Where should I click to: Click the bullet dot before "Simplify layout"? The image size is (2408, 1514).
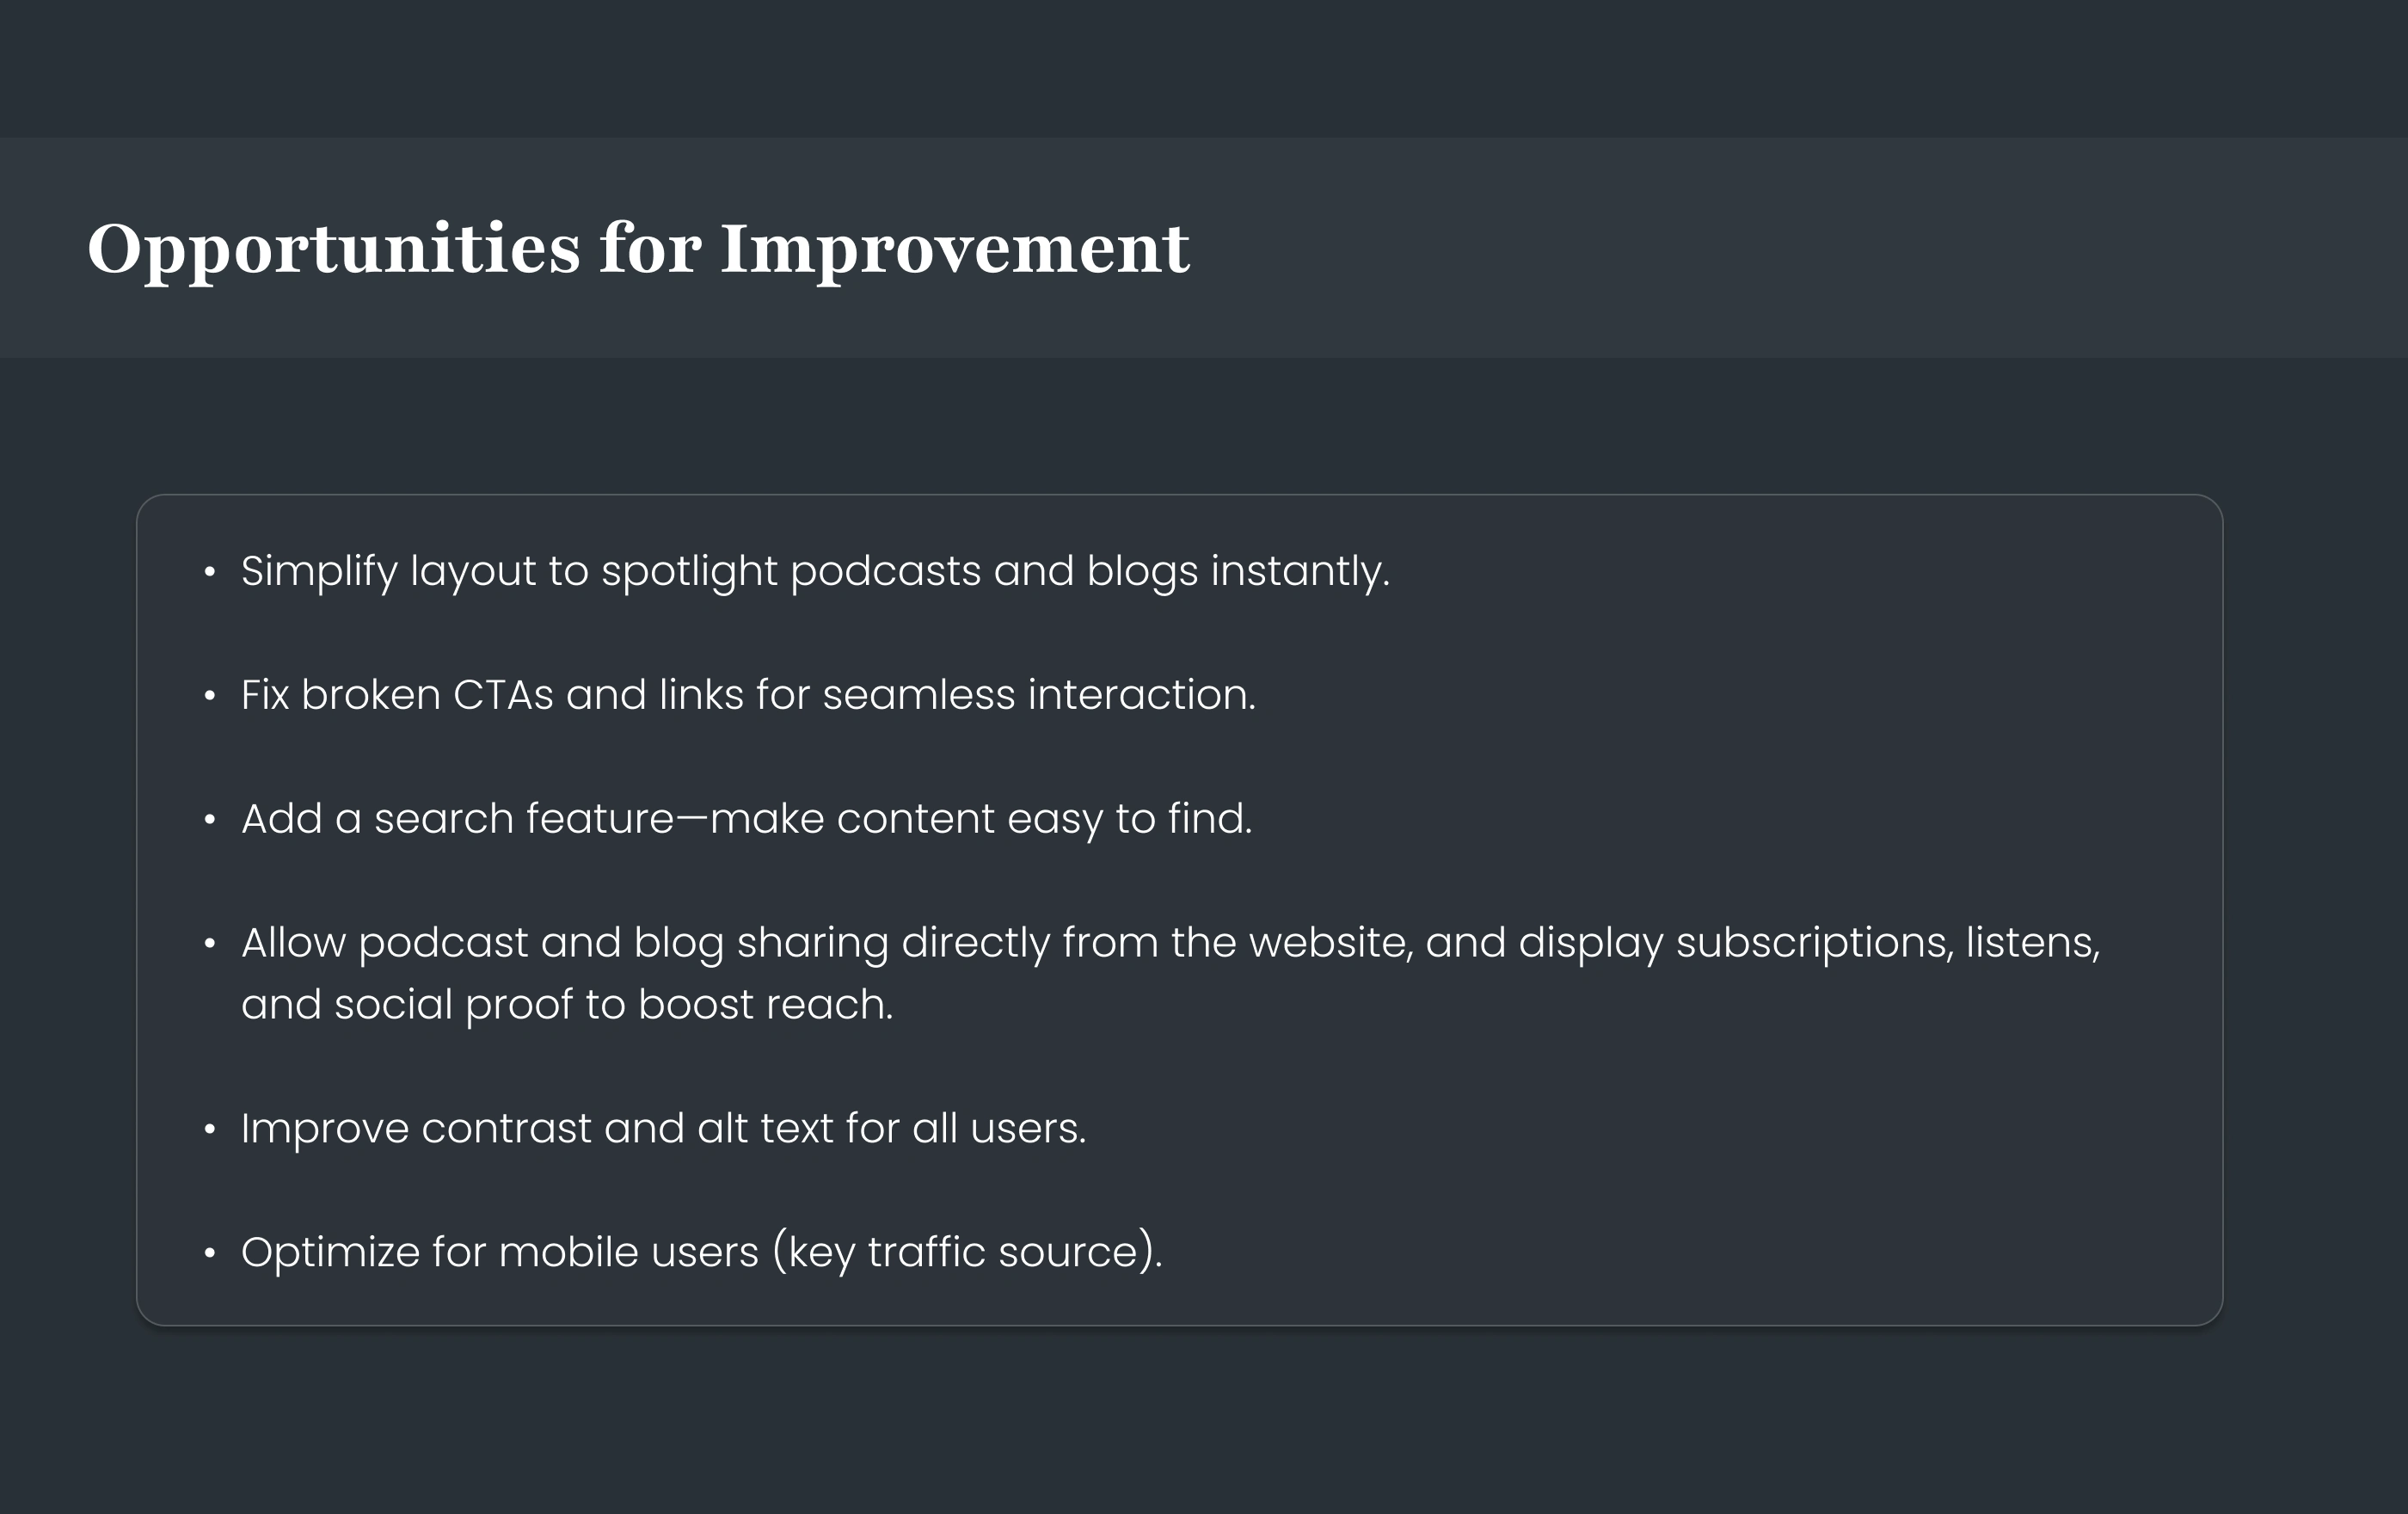pos(210,572)
